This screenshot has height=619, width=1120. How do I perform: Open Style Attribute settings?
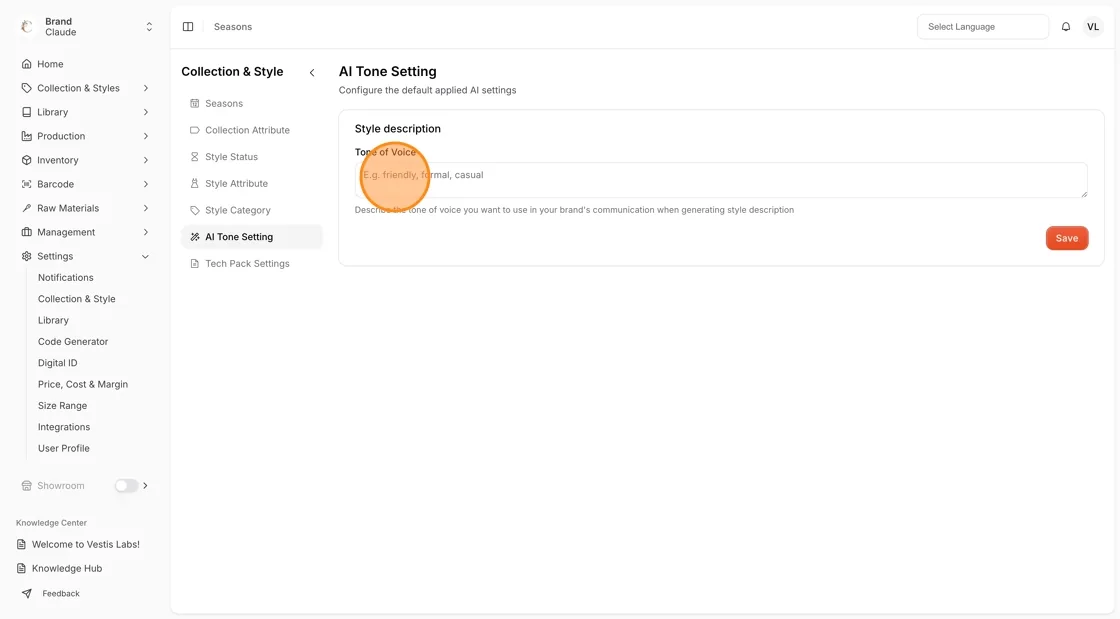(x=252, y=183)
